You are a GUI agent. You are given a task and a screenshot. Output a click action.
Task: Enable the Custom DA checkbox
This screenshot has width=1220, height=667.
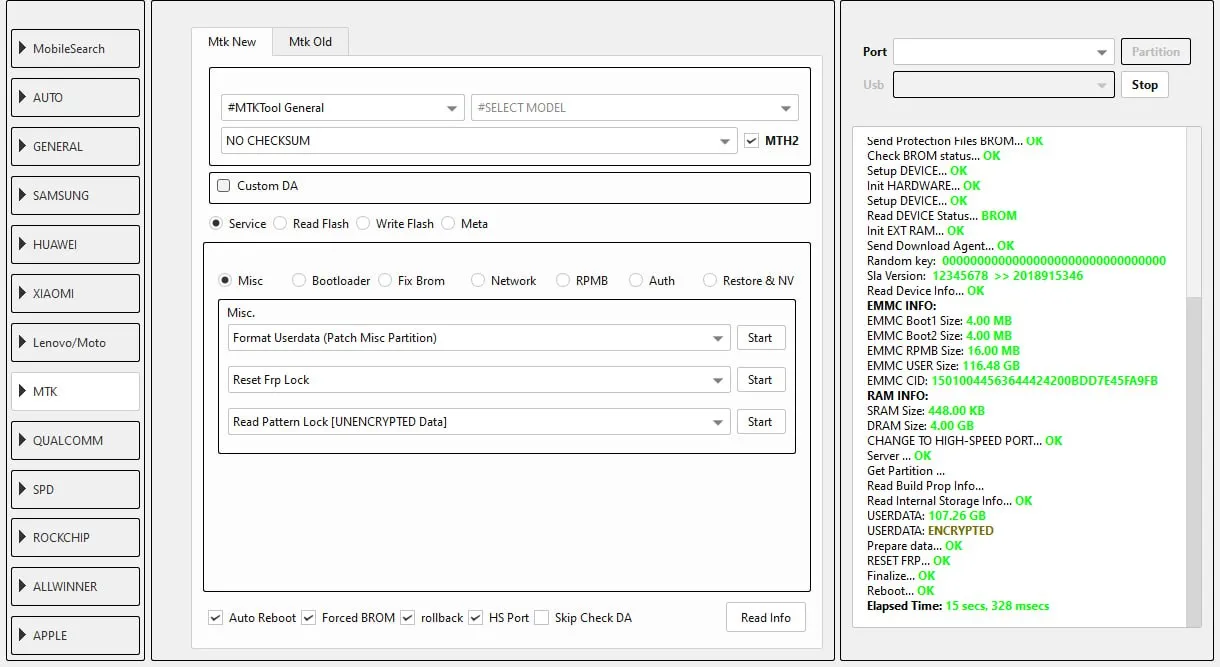pyautogui.click(x=224, y=186)
